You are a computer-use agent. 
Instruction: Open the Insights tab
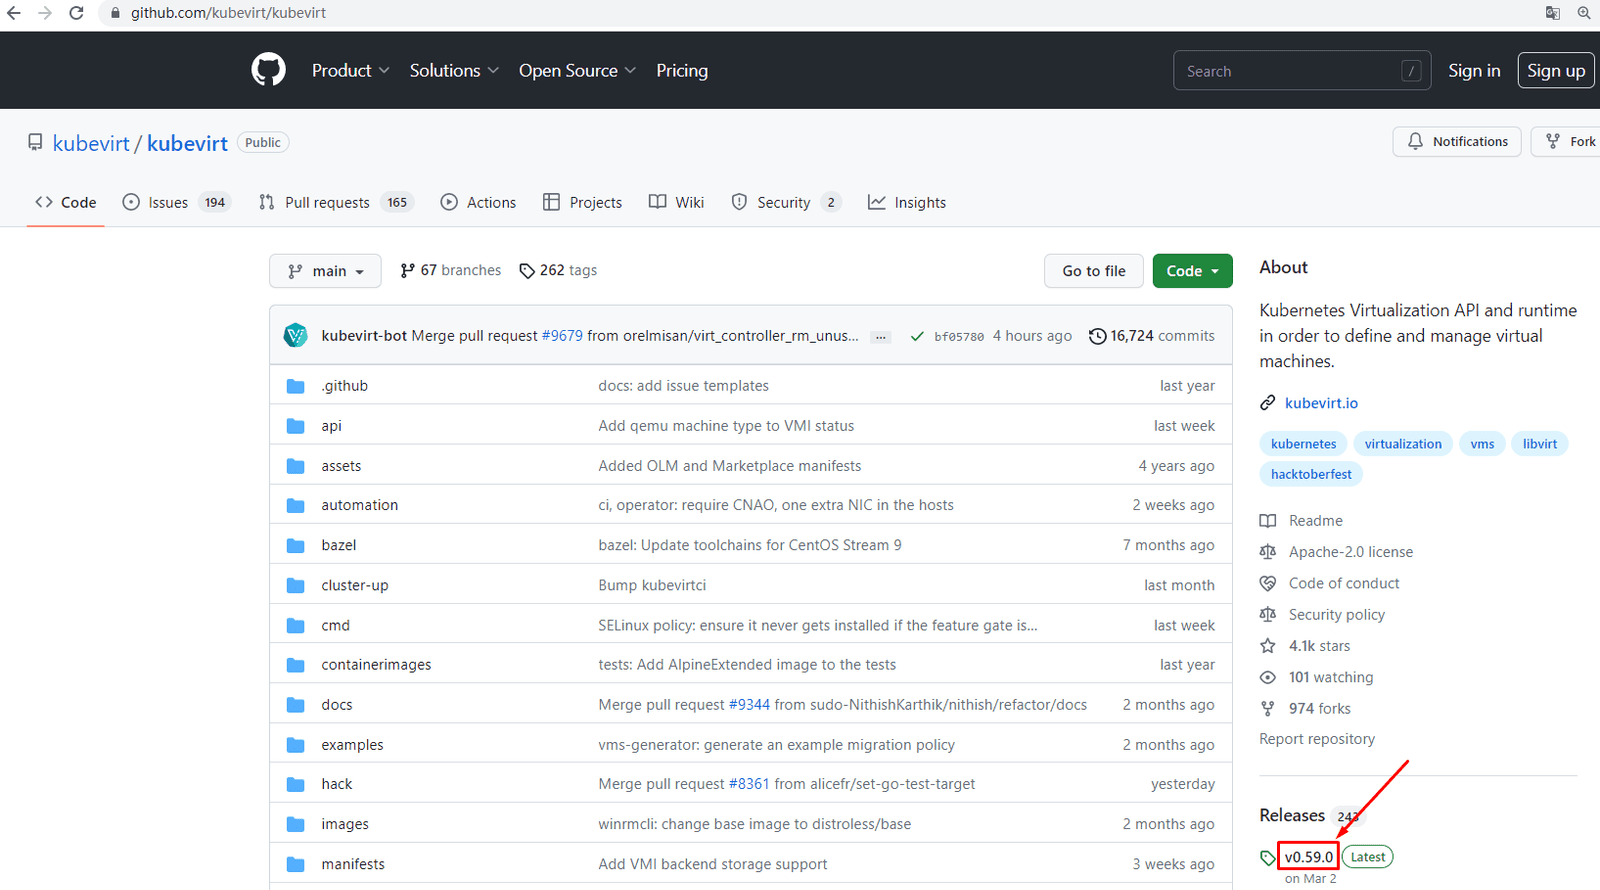point(907,202)
